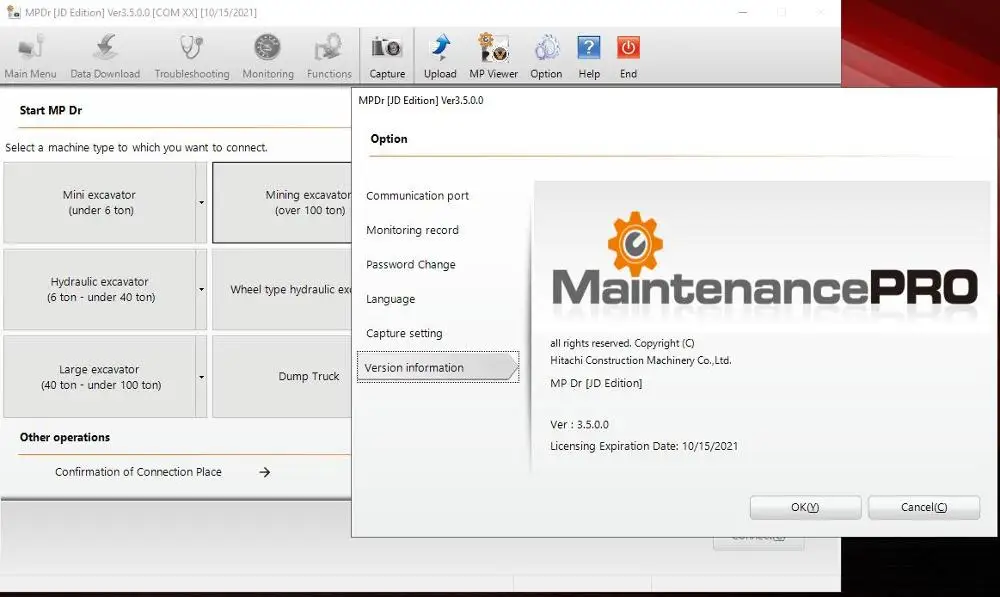Choose Wheel type hydraulic excavator
1000x597 pixels.
[282, 289]
